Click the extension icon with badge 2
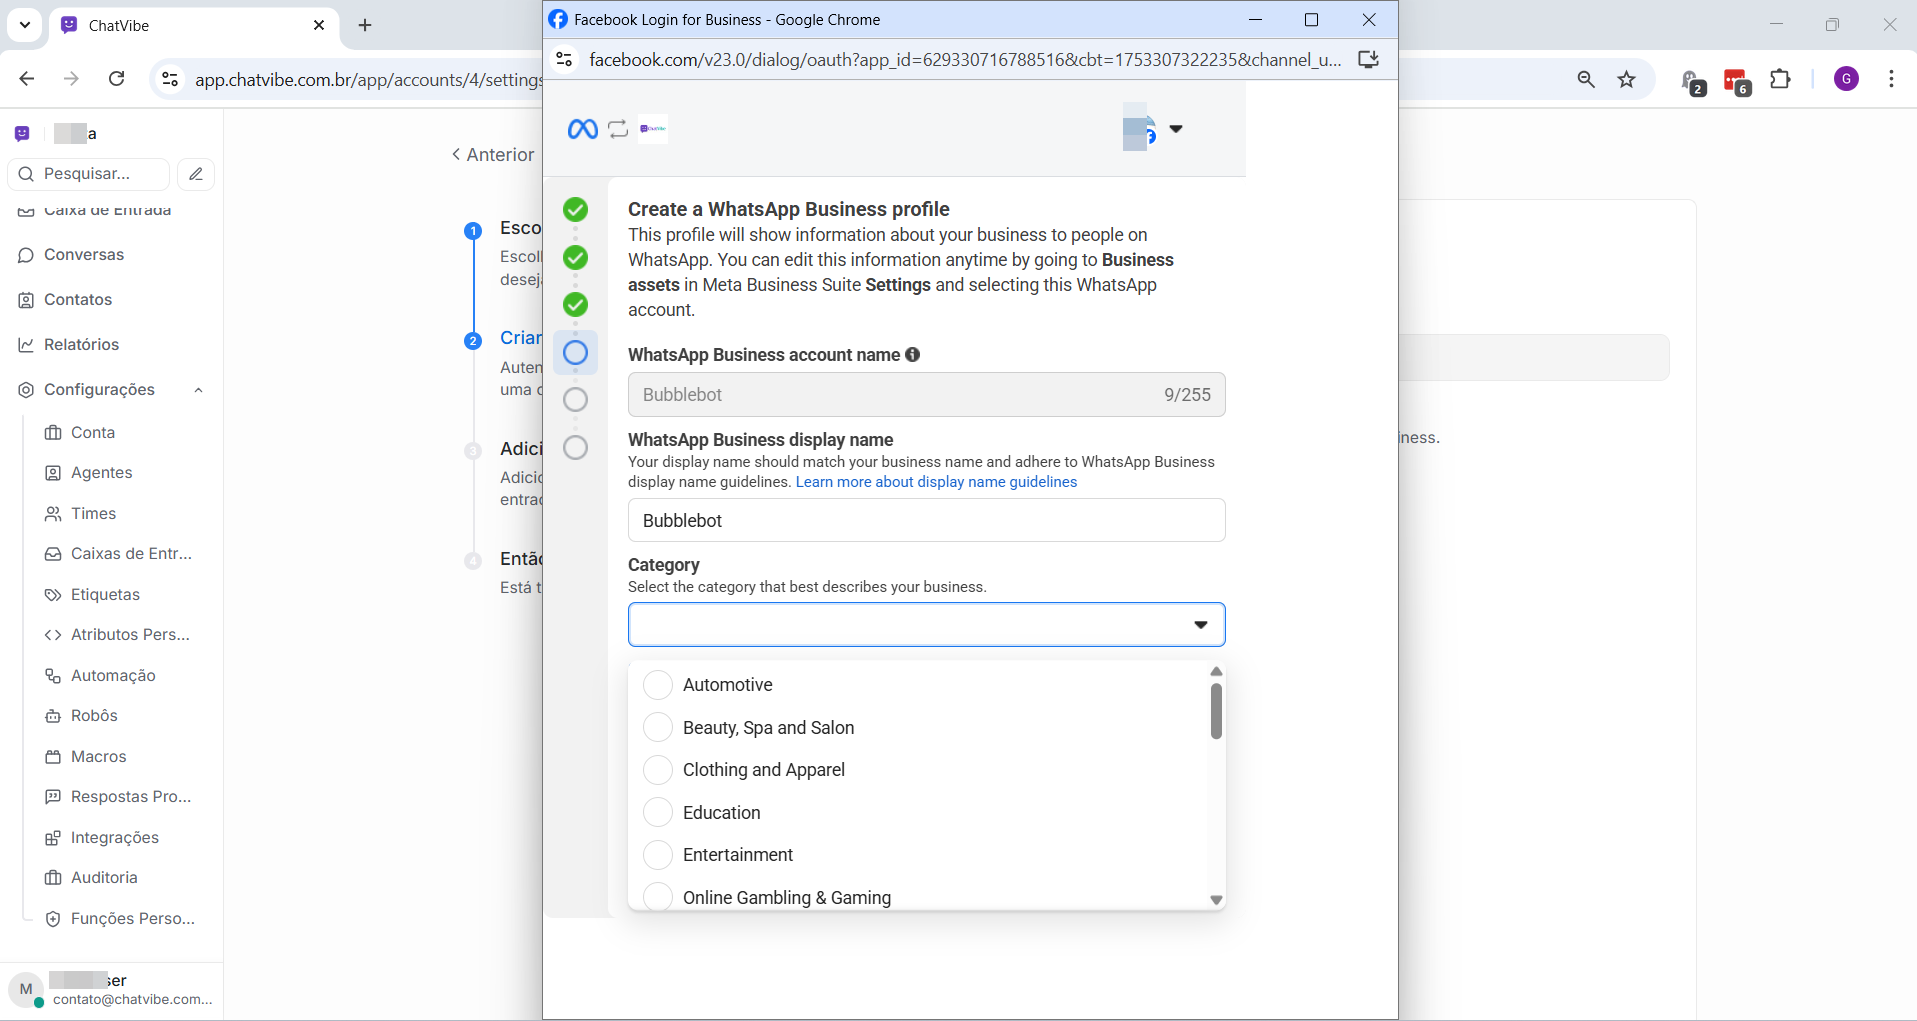The width and height of the screenshot is (1917, 1021). coord(1693,82)
